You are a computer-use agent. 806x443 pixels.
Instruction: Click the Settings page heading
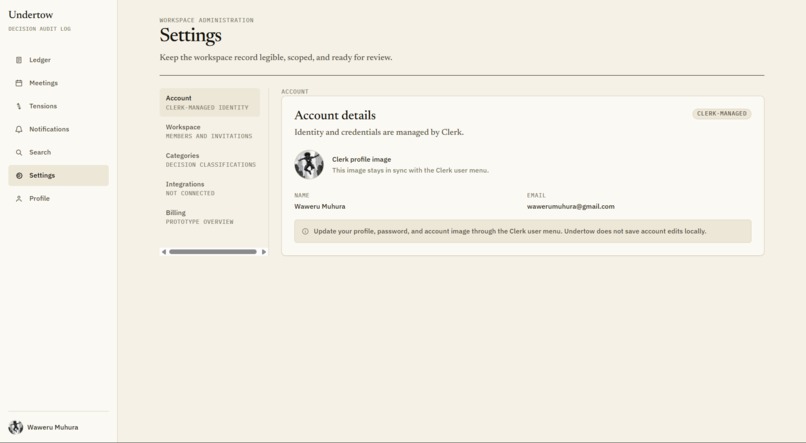[191, 35]
